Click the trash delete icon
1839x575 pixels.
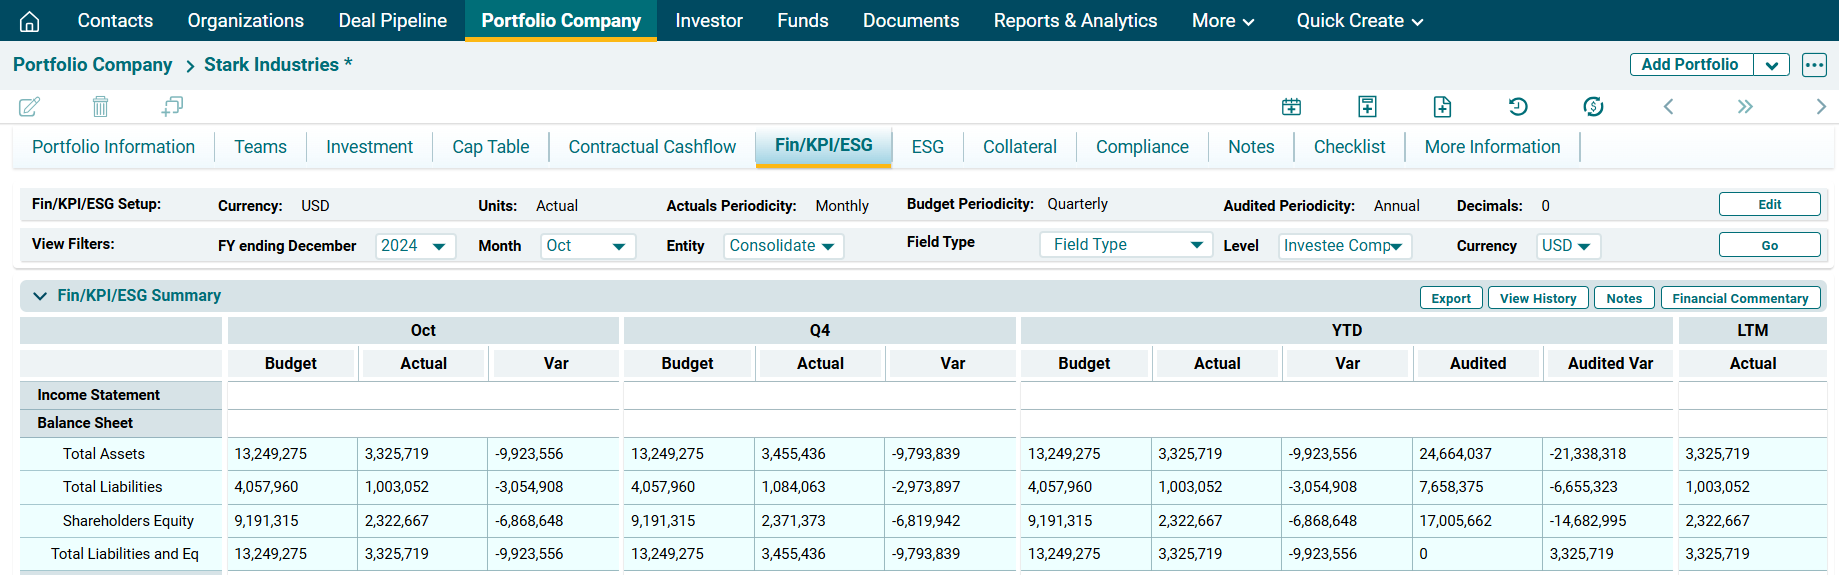(x=100, y=106)
